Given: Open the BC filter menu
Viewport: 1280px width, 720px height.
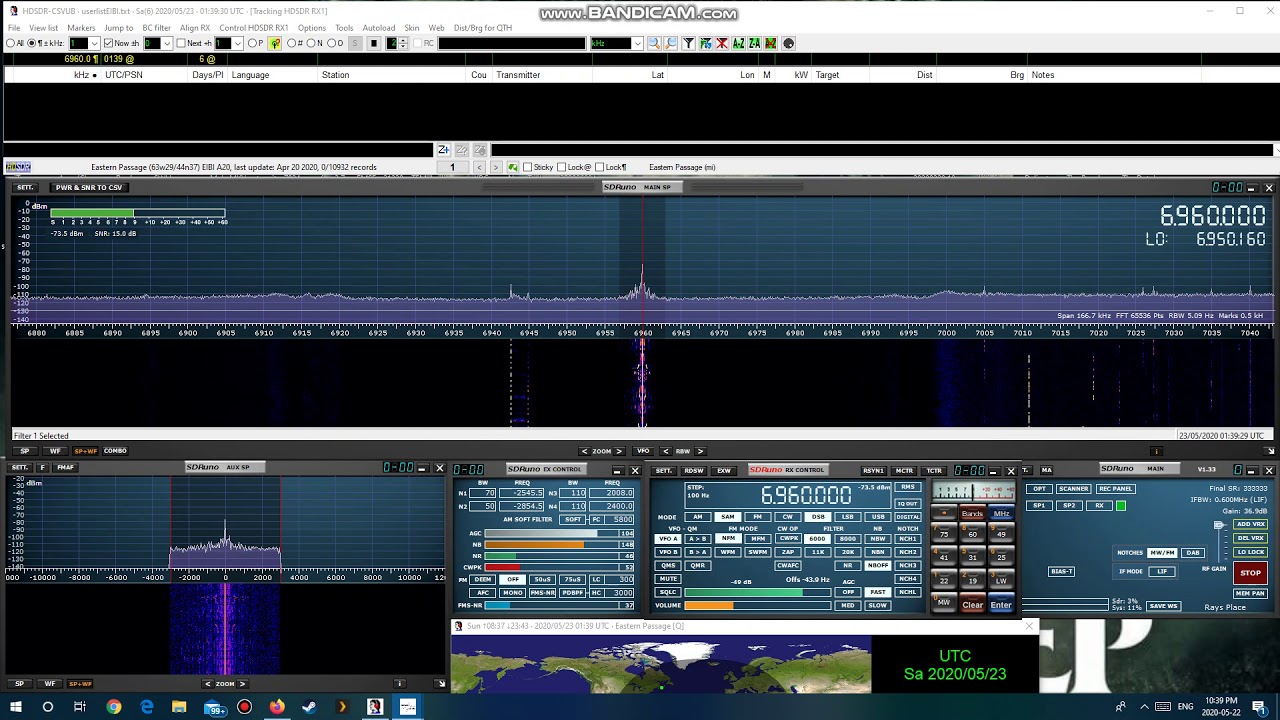Looking at the screenshot, I should (x=156, y=28).
